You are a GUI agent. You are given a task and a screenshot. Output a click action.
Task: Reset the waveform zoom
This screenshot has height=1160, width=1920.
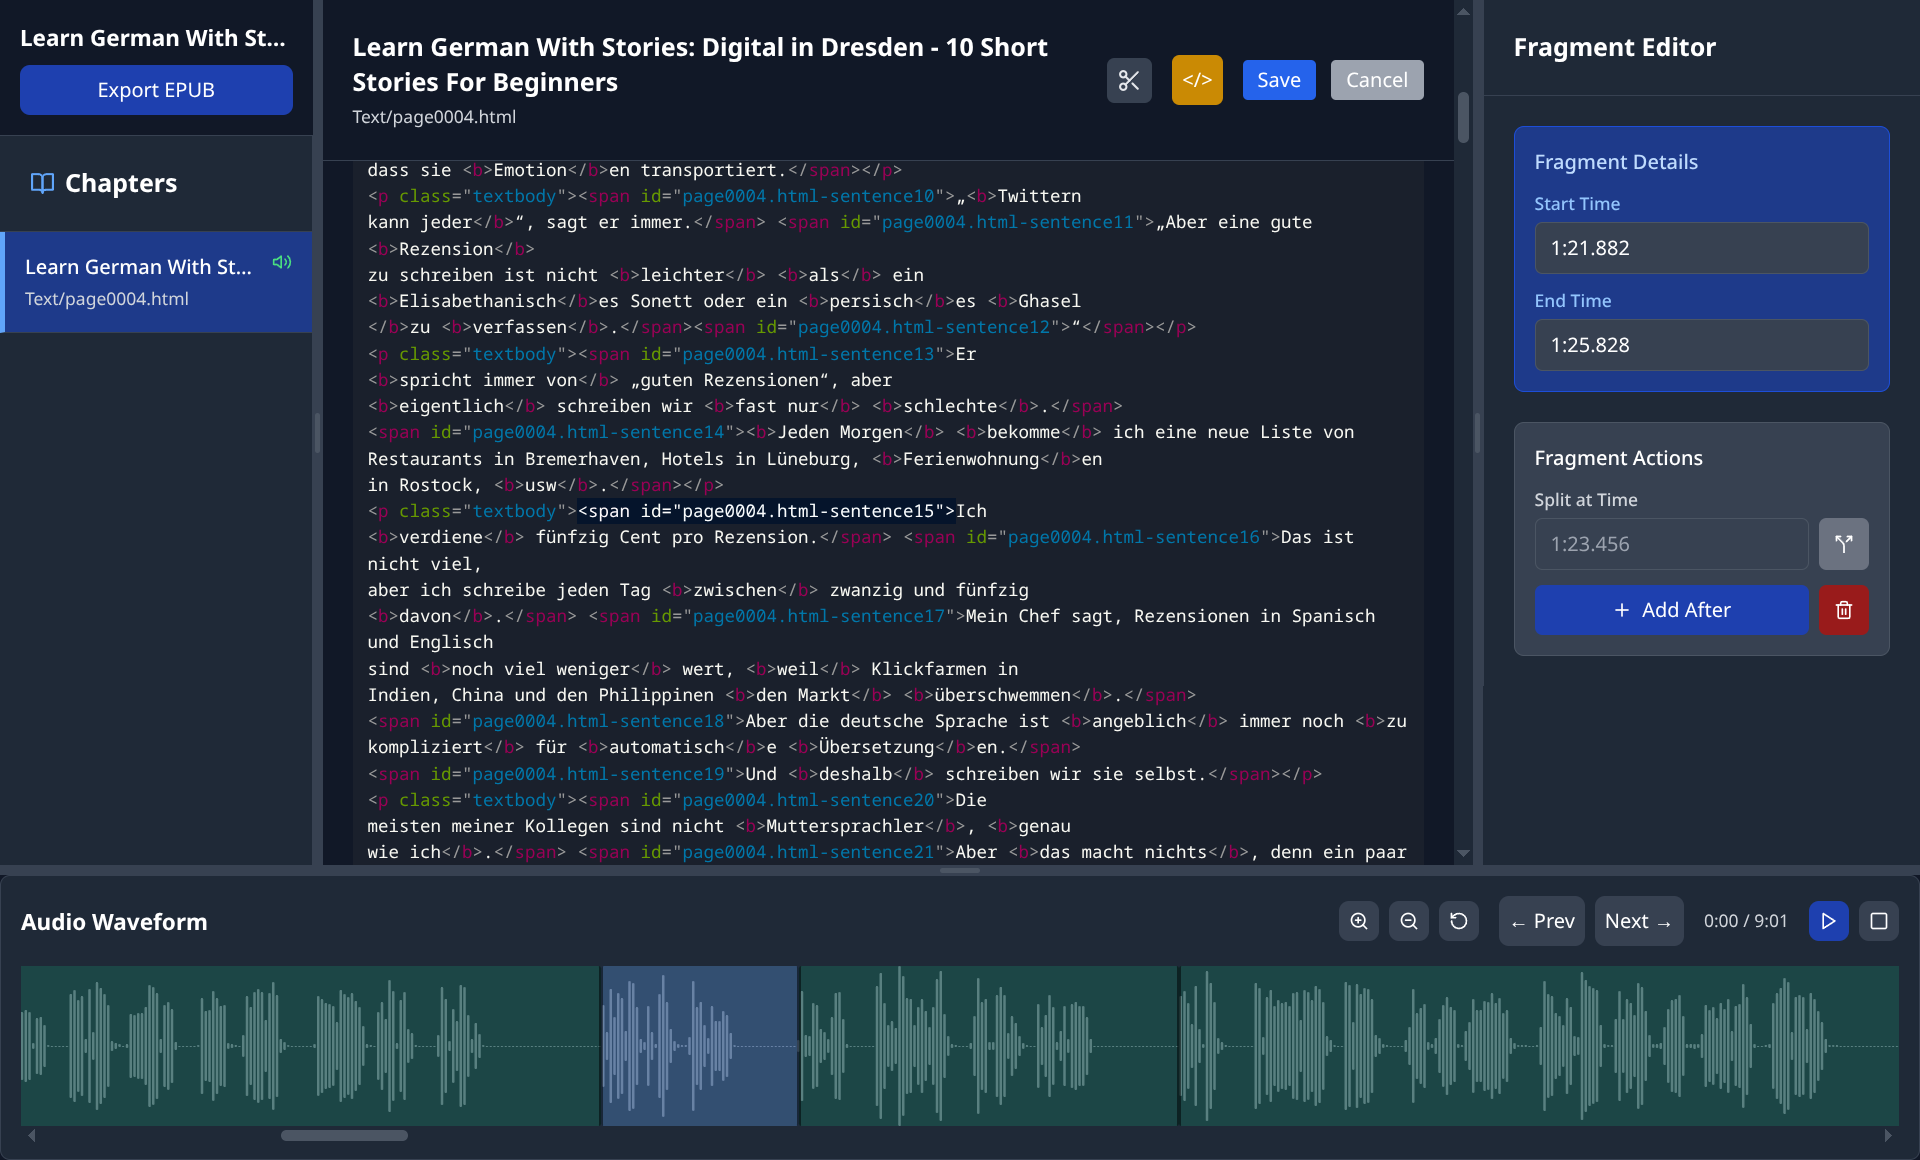[x=1459, y=921]
